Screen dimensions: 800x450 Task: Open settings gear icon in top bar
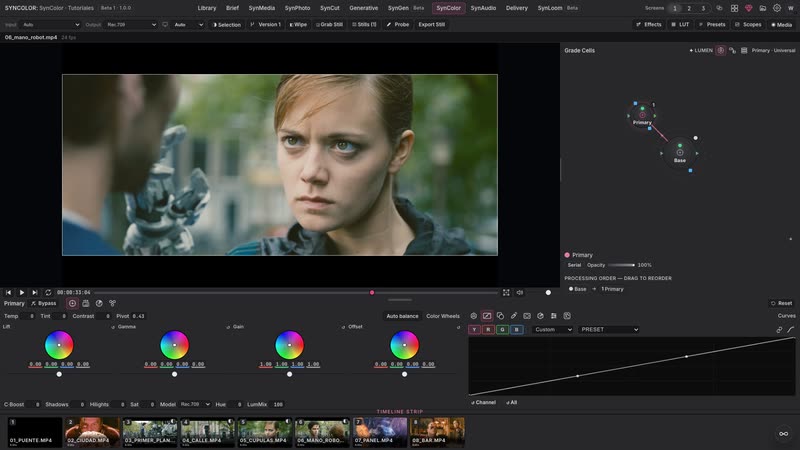coord(777,8)
